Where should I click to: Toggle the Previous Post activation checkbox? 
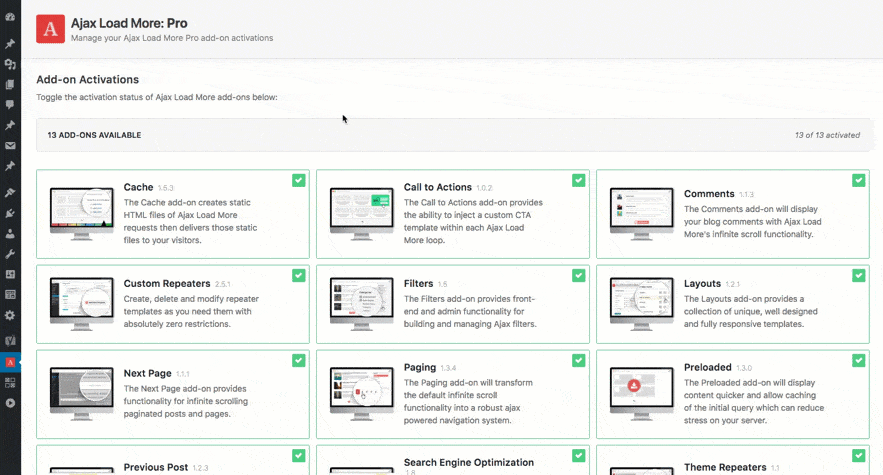[x=299, y=456]
